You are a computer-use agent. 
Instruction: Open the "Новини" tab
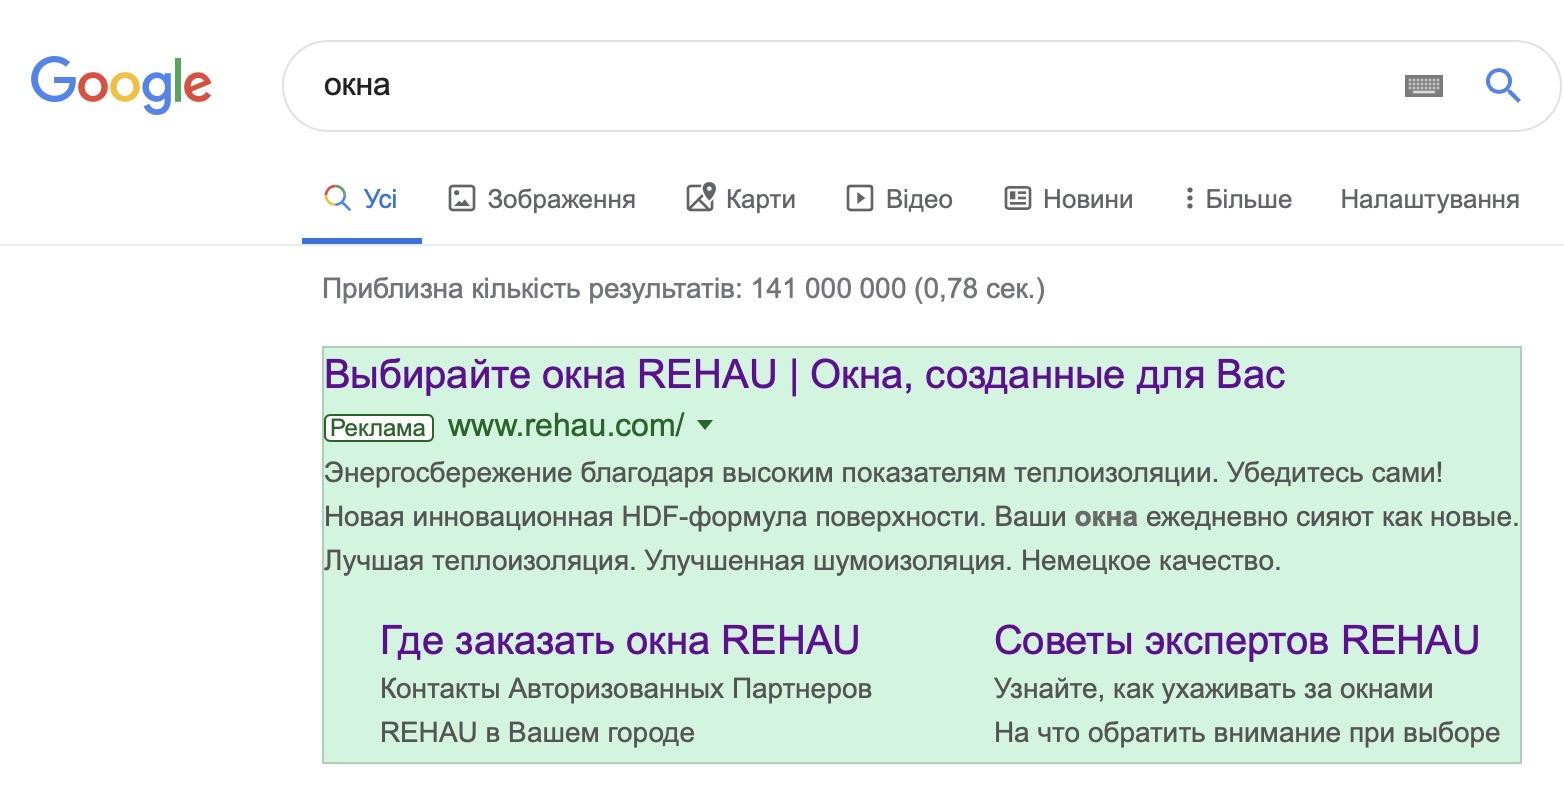click(x=1068, y=199)
